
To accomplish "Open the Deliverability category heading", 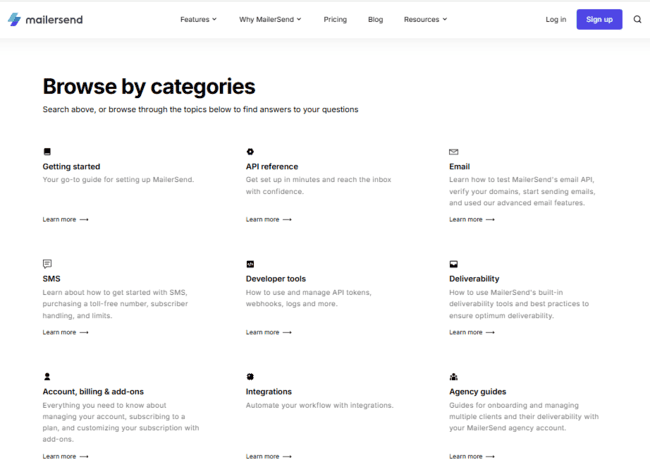I will click(474, 278).
